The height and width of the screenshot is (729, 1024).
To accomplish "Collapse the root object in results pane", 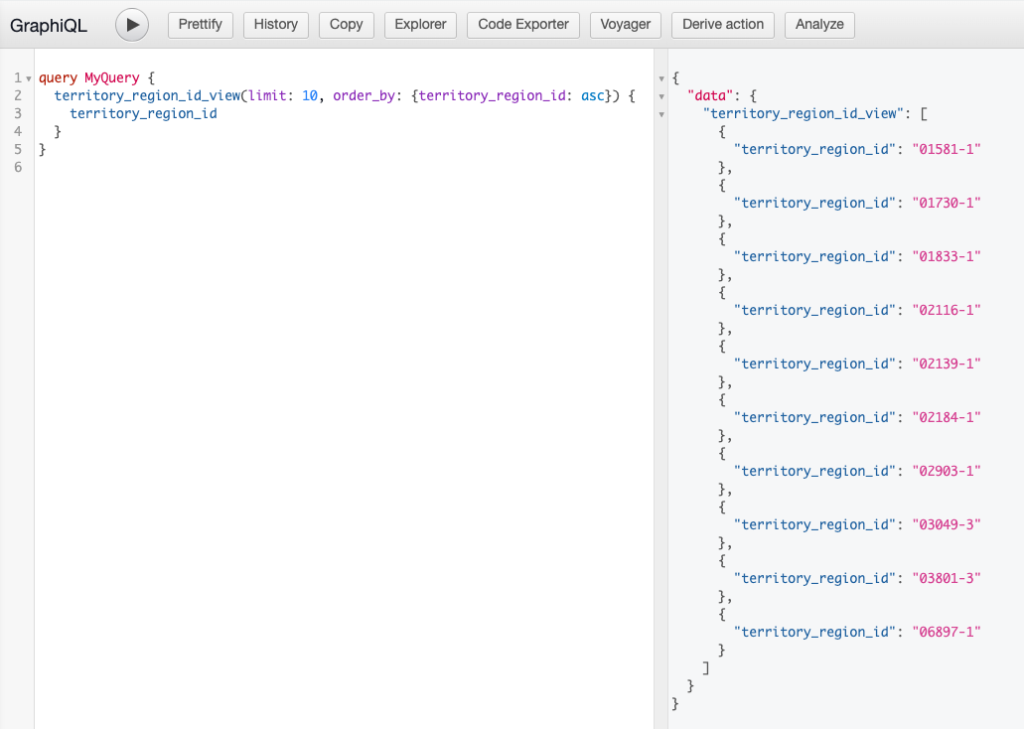I will pyautogui.click(x=661, y=78).
